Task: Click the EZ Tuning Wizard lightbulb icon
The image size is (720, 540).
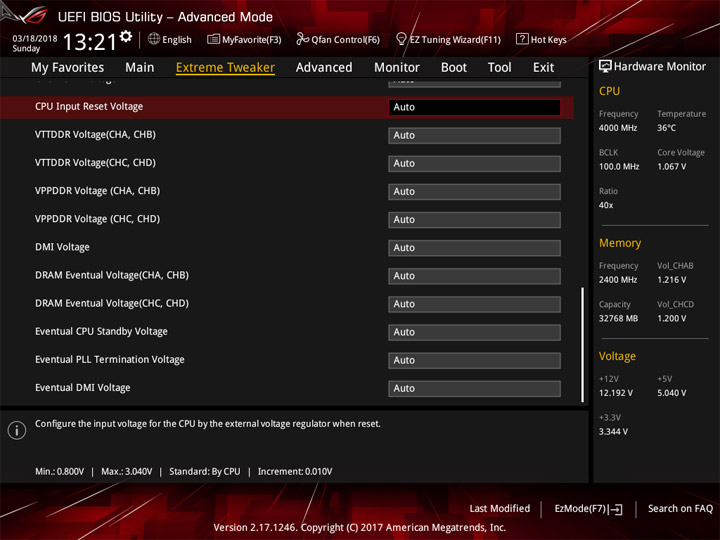Action: [x=401, y=39]
